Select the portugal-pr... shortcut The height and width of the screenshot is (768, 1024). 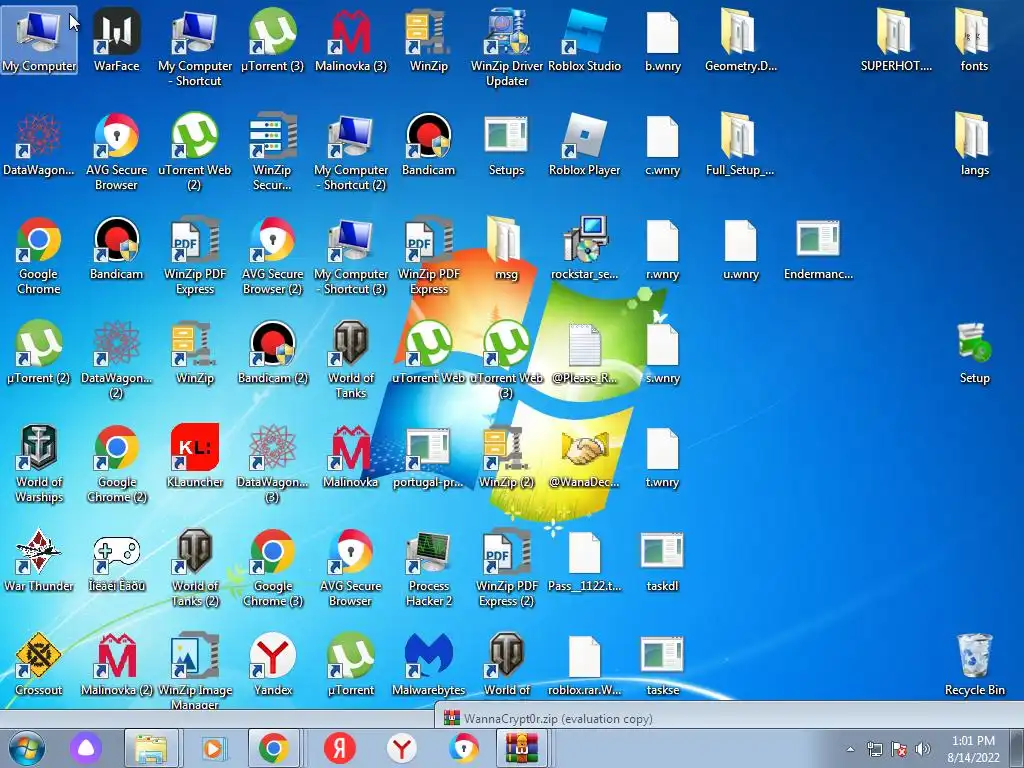428,456
